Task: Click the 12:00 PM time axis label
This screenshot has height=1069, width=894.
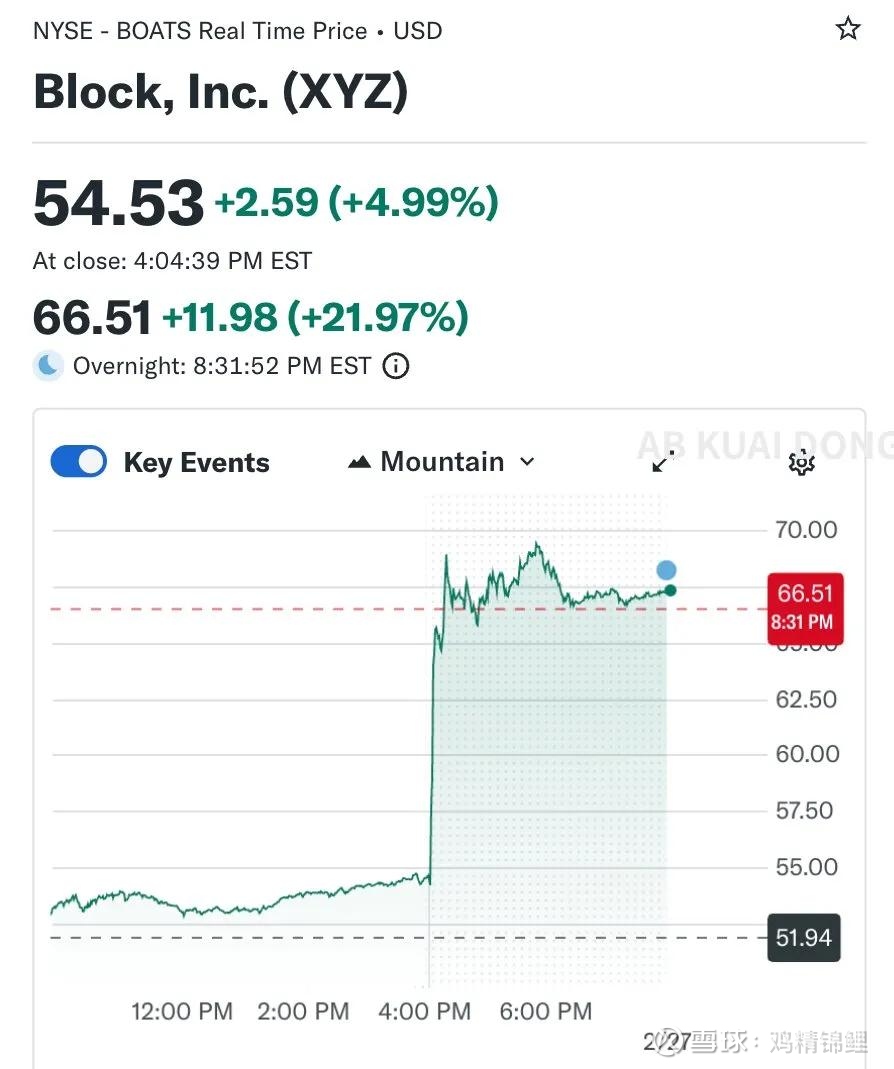Action: click(182, 1011)
